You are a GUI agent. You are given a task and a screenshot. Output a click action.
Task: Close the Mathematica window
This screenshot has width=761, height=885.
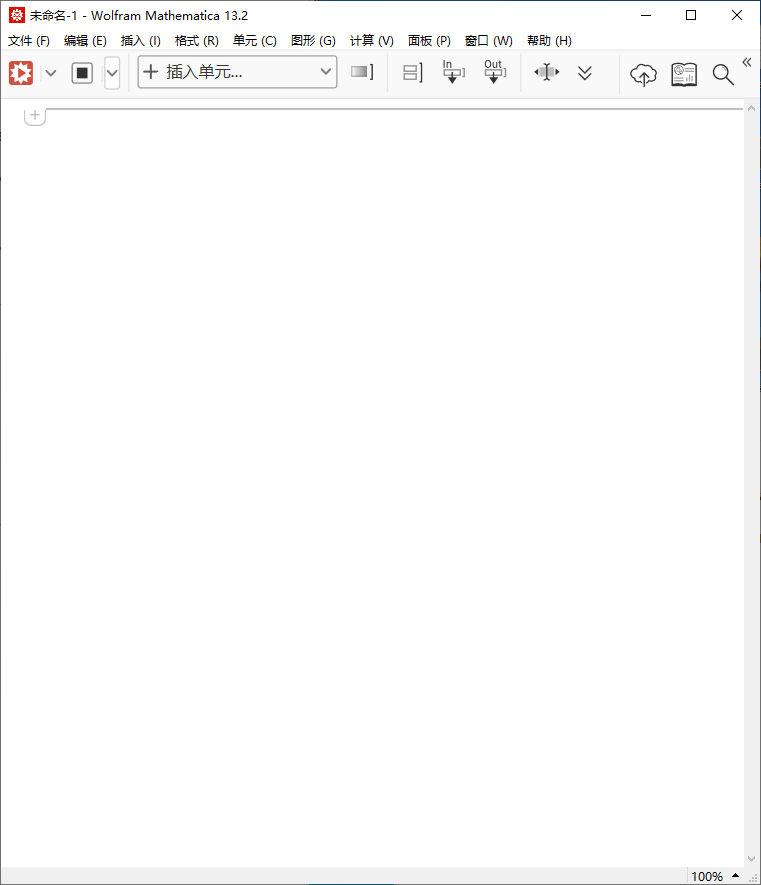[737, 15]
